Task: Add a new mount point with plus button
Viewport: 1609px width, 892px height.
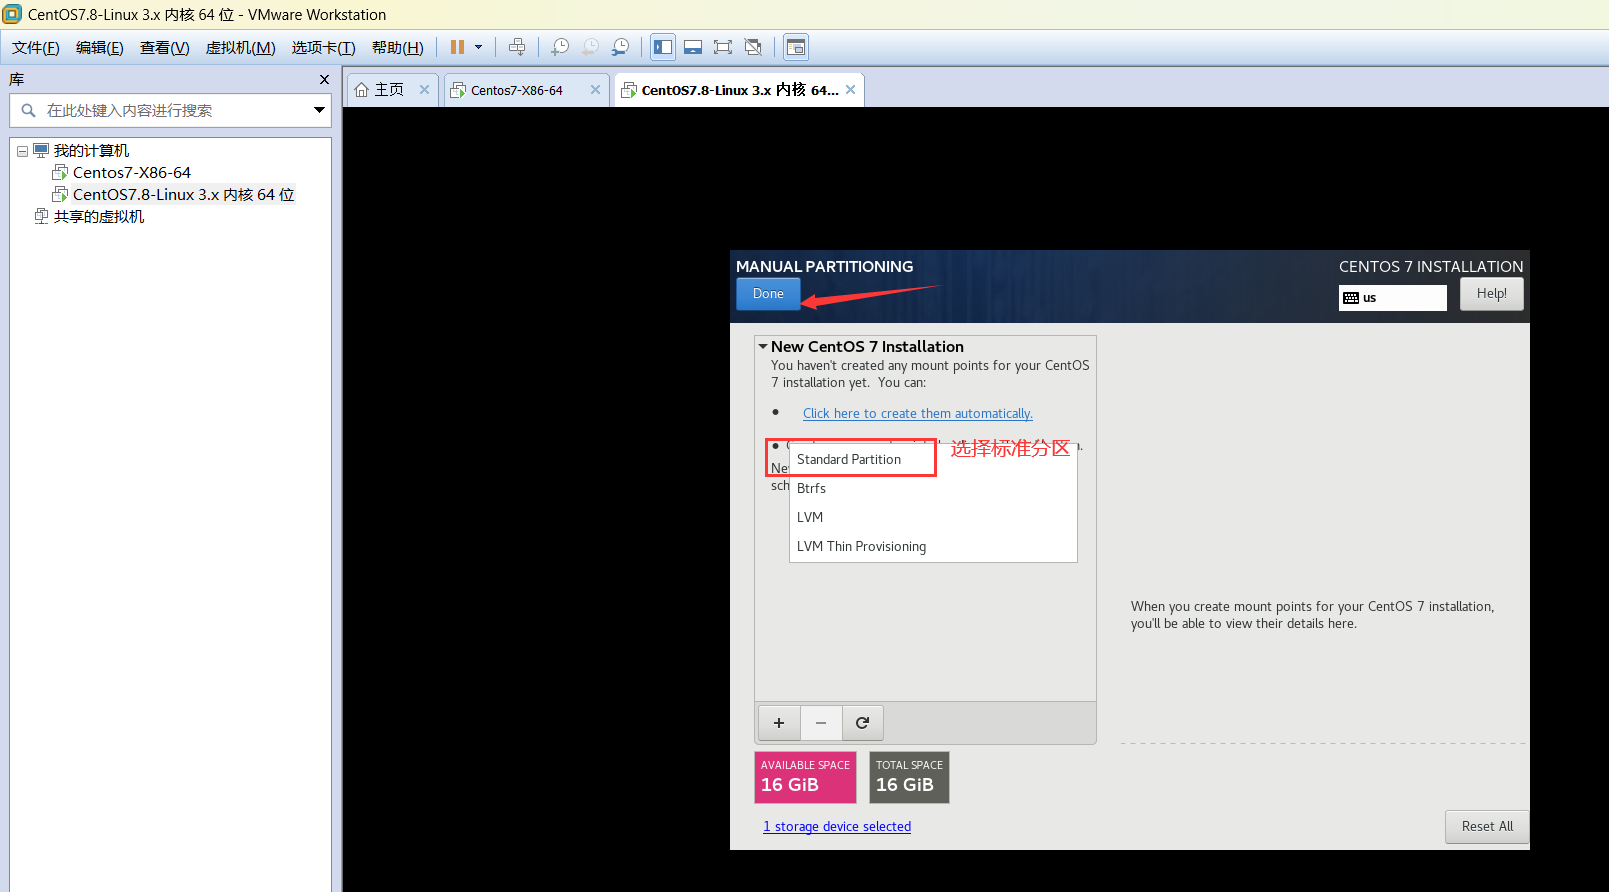Action: point(779,723)
